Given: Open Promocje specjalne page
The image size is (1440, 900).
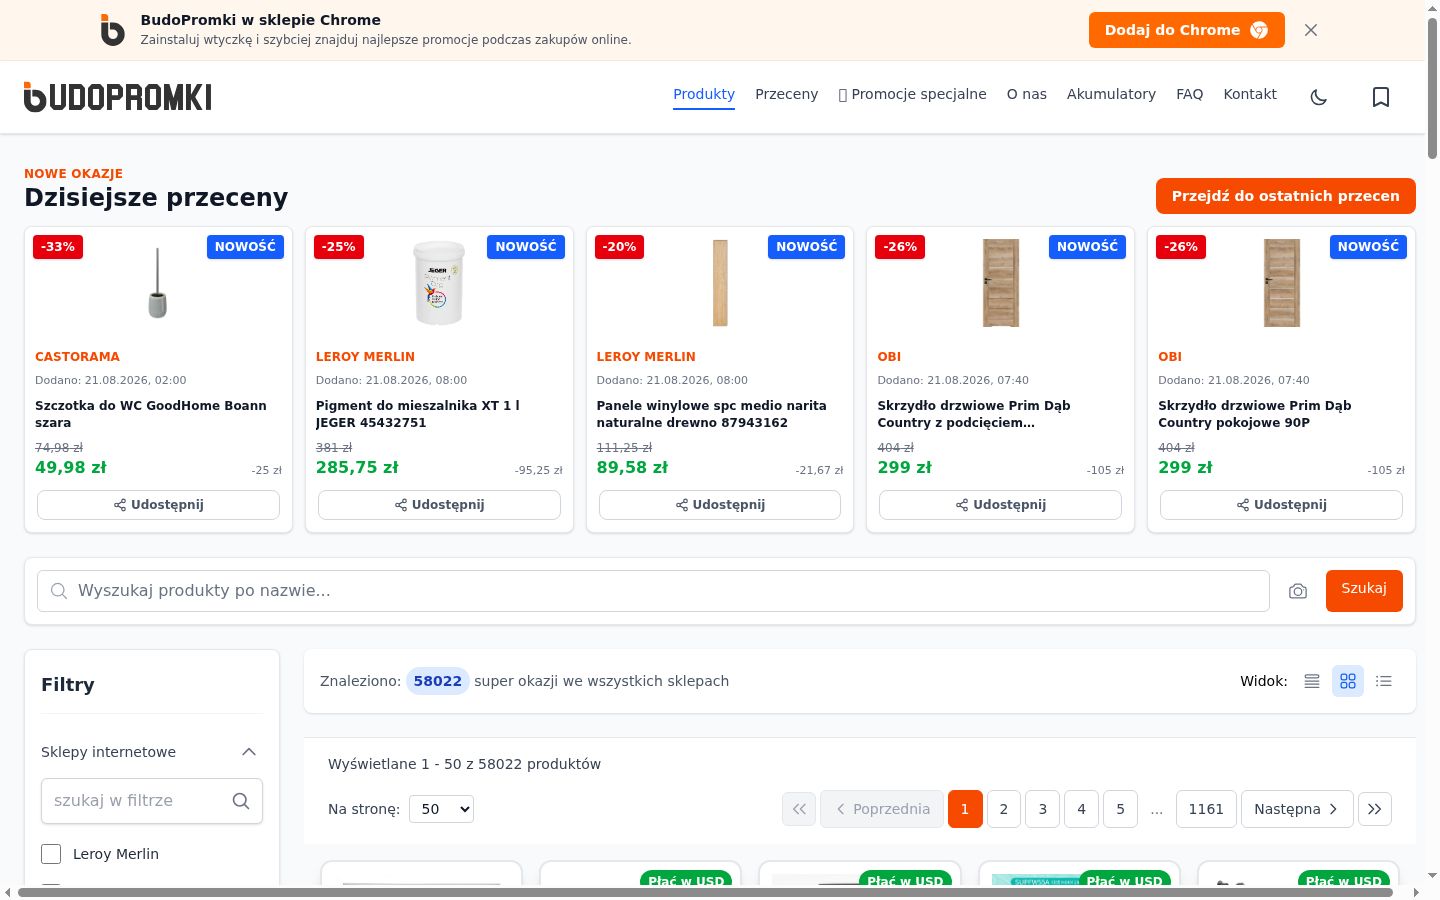Looking at the screenshot, I should (x=912, y=94).
